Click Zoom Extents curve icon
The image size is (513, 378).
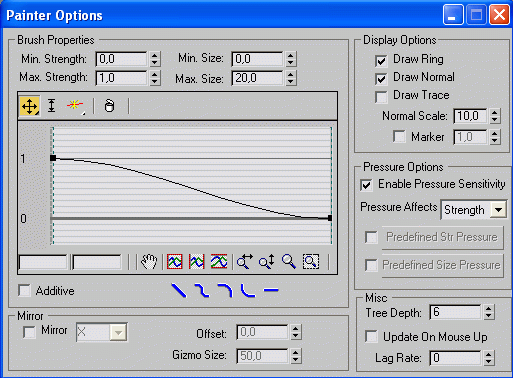coord(175,262)
